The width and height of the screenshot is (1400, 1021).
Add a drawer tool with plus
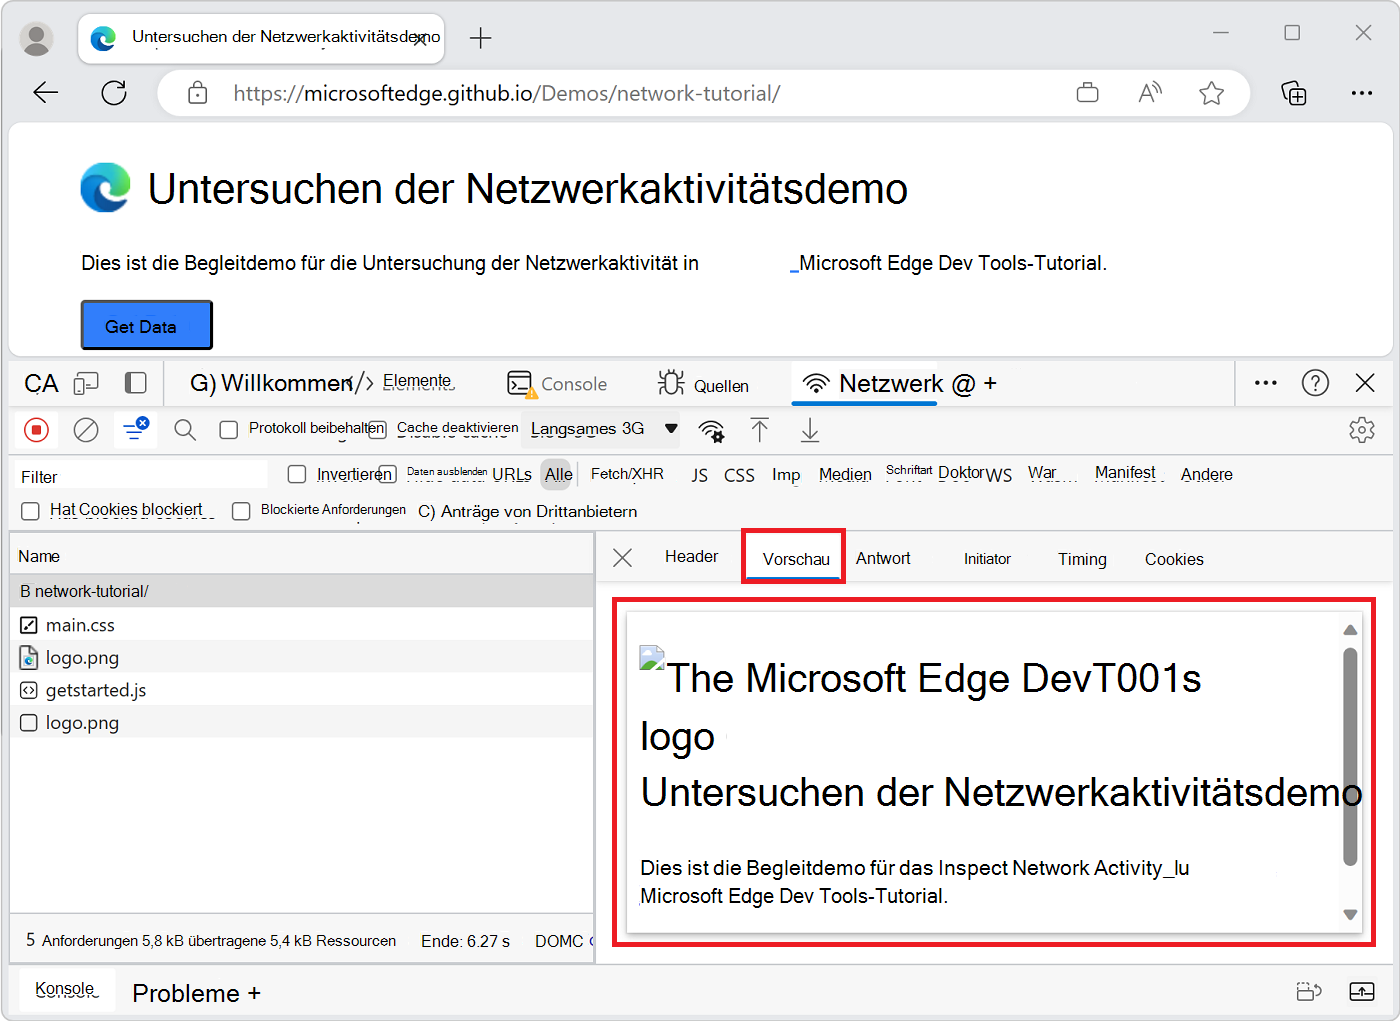(x=254, y=993)
